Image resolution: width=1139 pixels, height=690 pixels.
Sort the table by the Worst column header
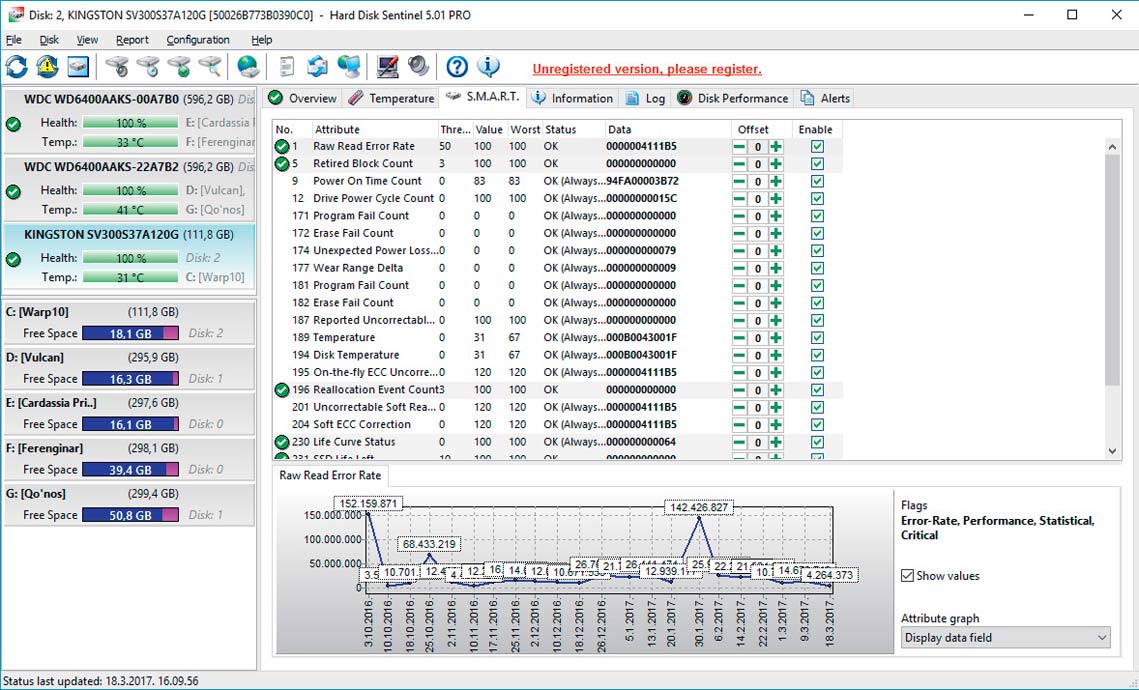[524, 129]
